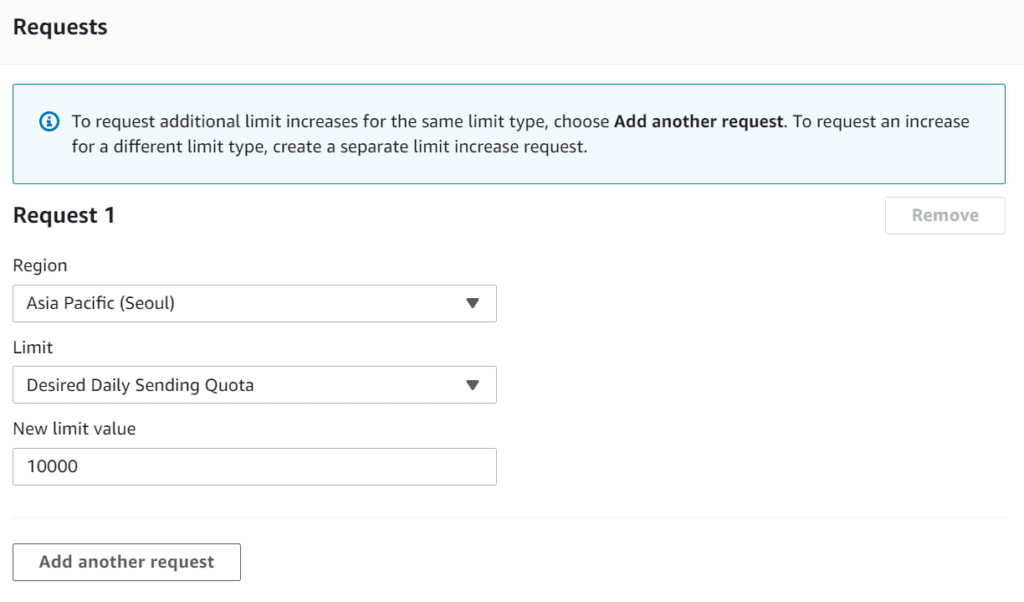The width and height of the screenshot is (1024, 602).
Task: Select the Asia Pacific (Seoul) region text
Action: (x=101, y=304)
